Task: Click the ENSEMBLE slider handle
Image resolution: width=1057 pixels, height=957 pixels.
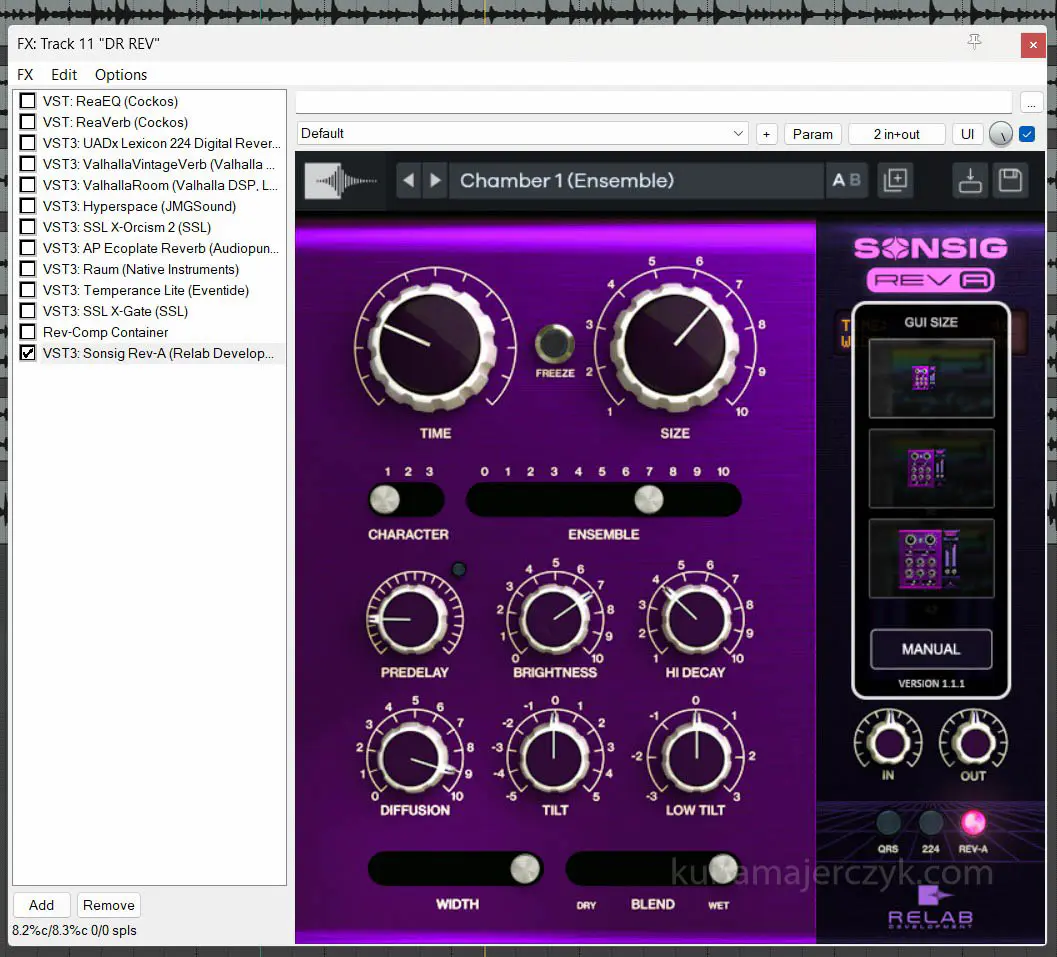Action: (x=648, y=499)
